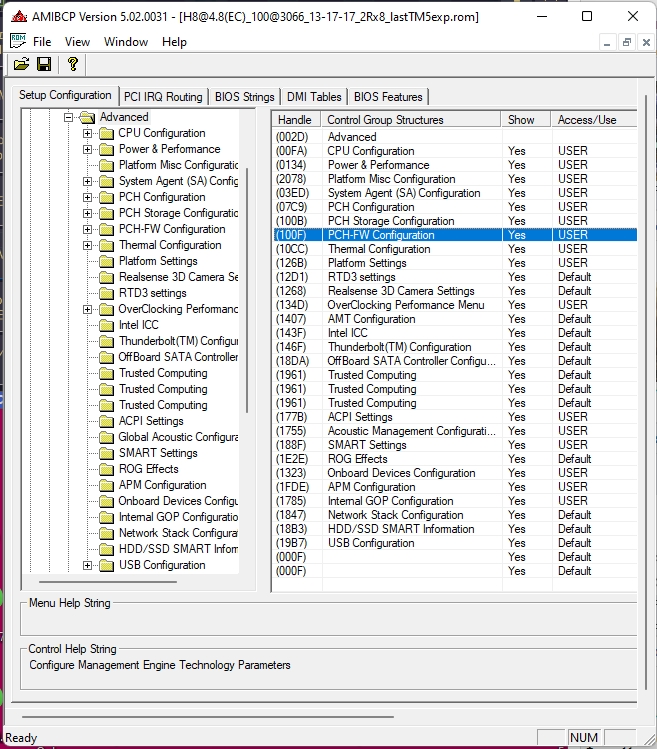The width and height of the screenshot is (657, 749).
Task: Select the Global Acoustic Configuration tree item
Action: pos(178,437)
